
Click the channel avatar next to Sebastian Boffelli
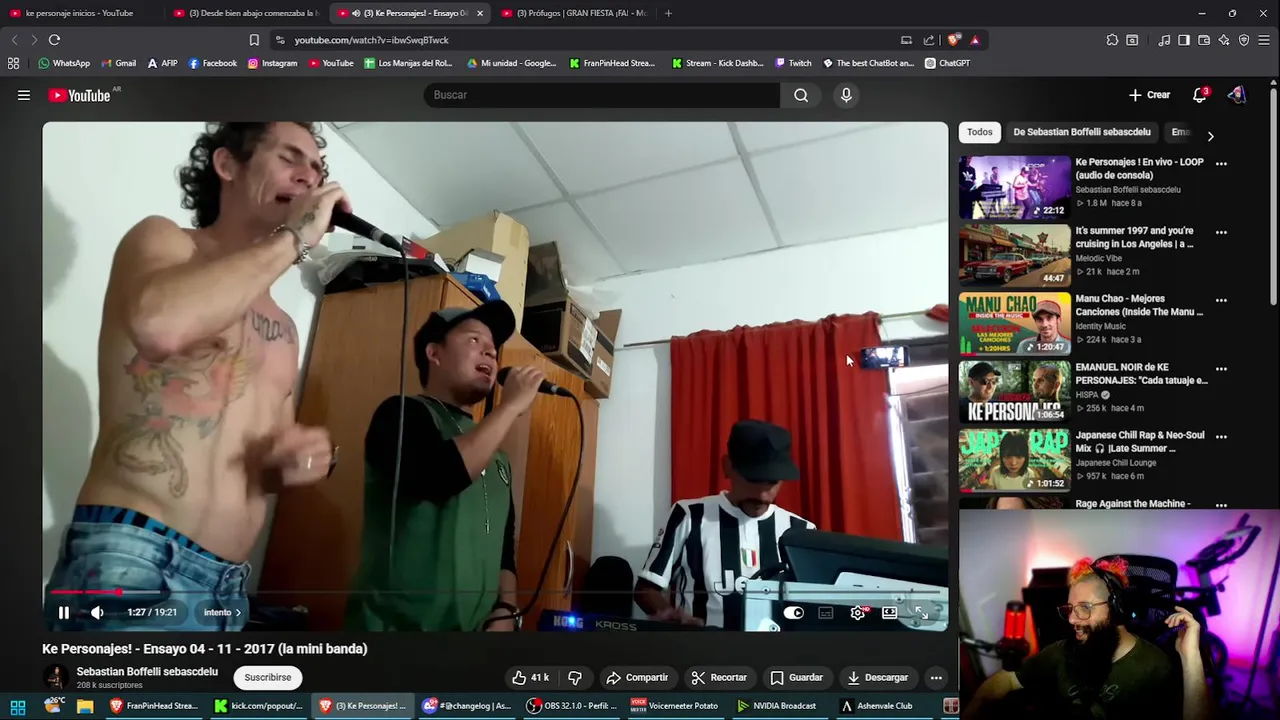tap(55, 677)
